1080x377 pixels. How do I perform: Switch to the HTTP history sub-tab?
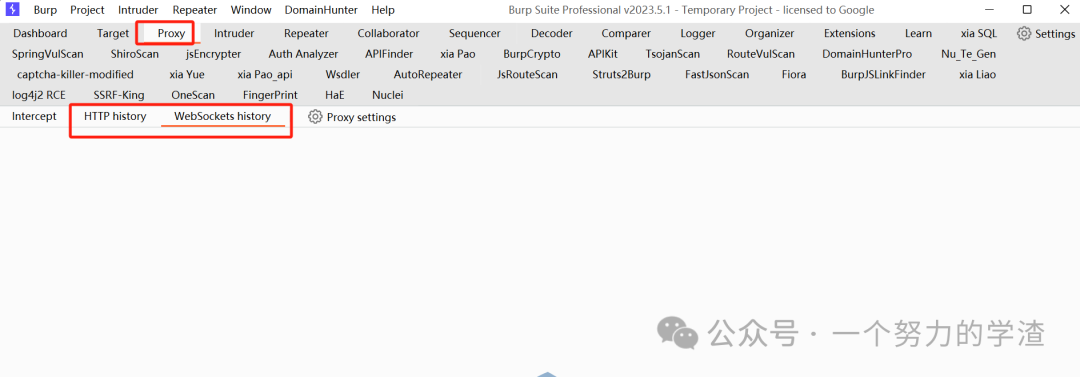[115, 116]
